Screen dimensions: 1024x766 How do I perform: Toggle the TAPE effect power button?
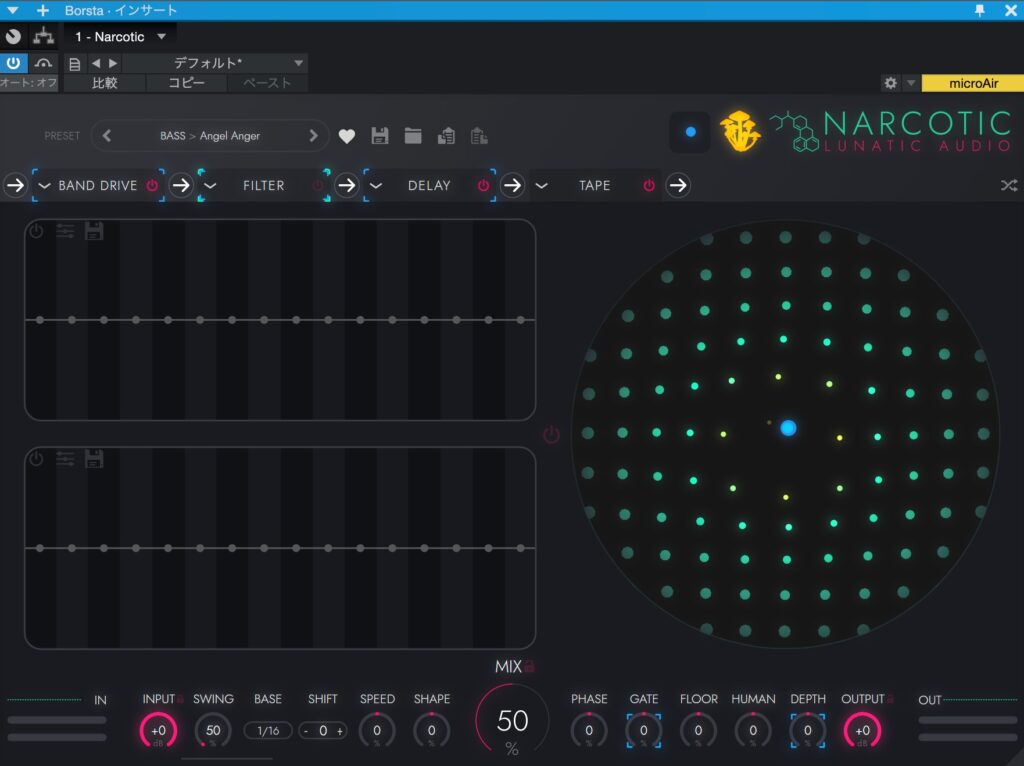(x=649, y=185)
